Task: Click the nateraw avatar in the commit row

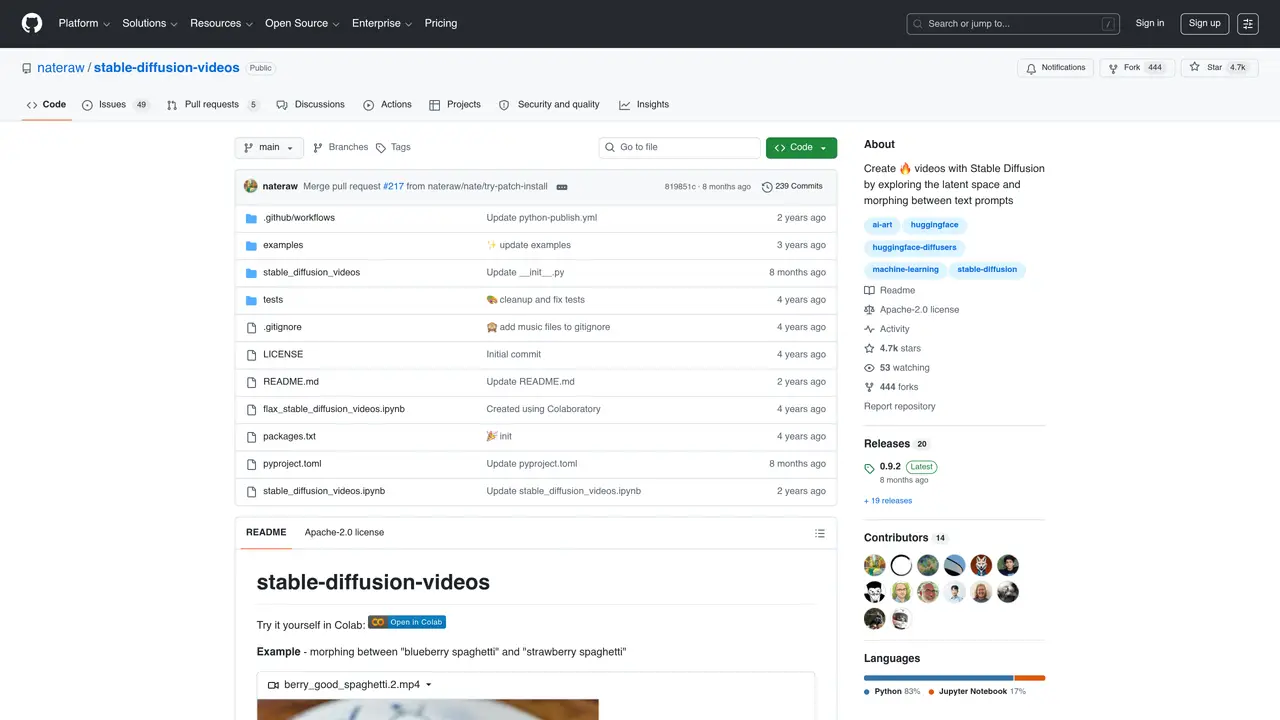Action: click(251, 186)
